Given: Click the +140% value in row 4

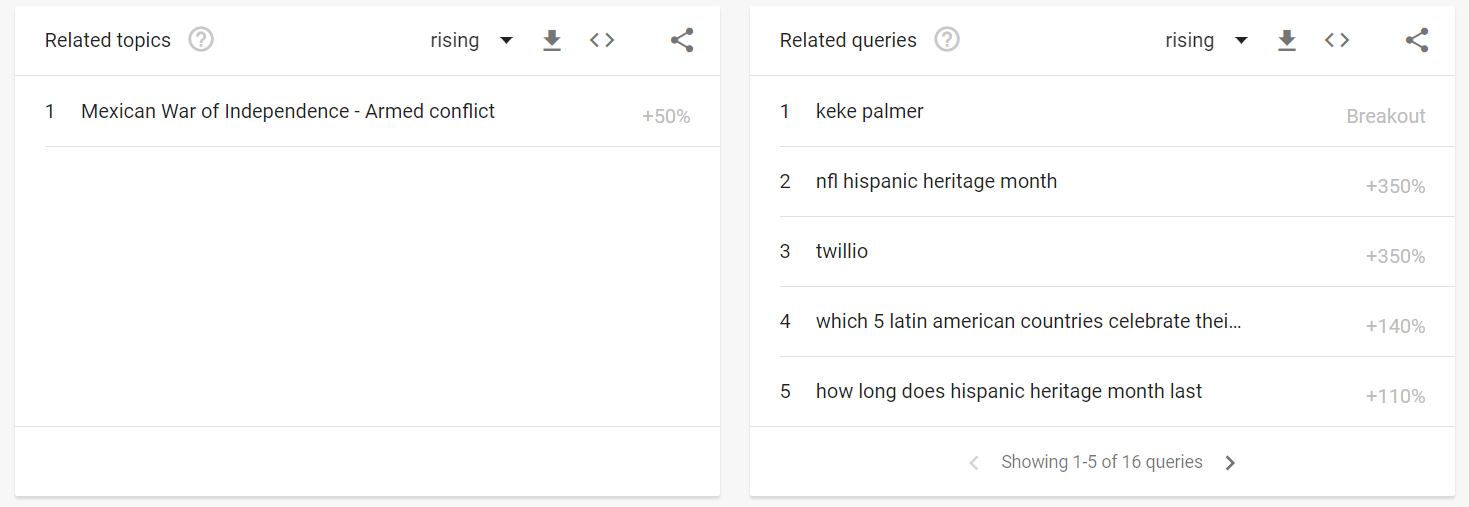Looking at the screenshot, I should [x=1395, y=326].
